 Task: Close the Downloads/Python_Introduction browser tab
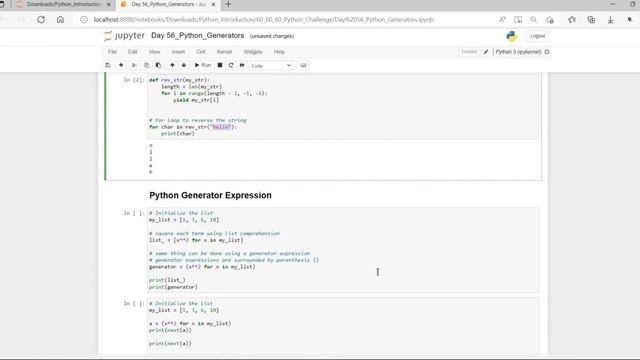(x=109, y=4)
